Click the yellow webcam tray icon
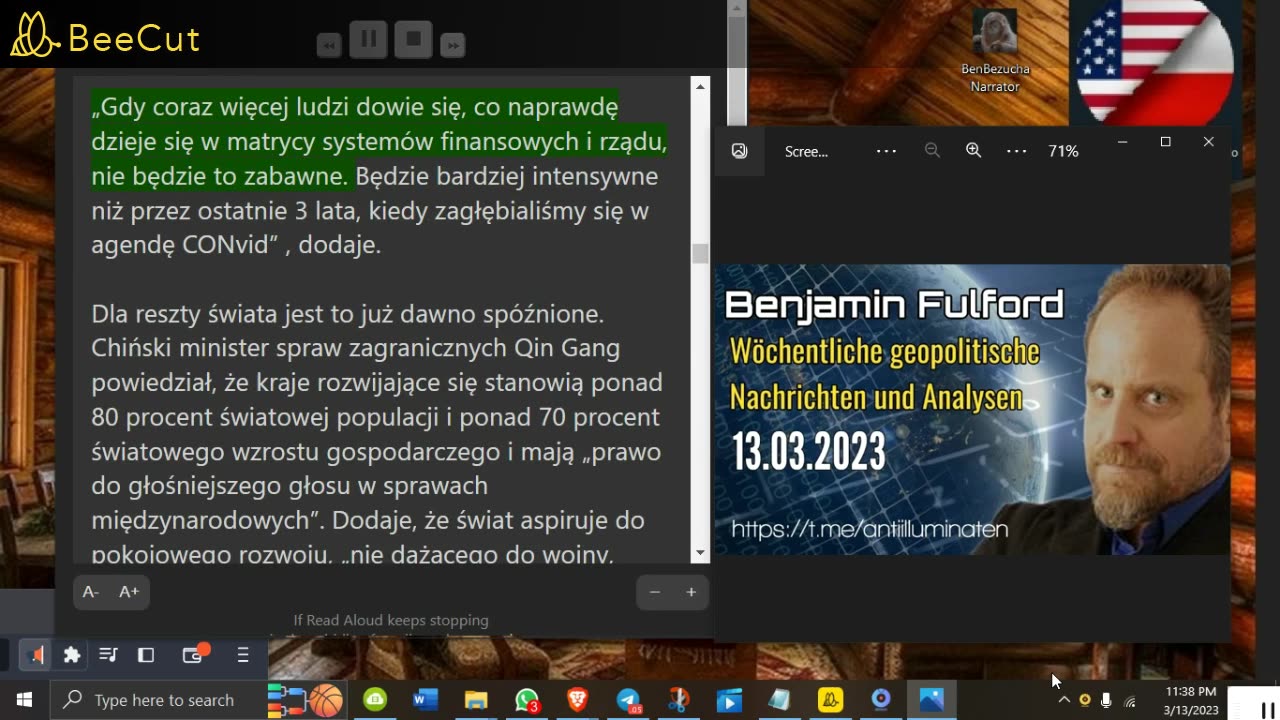The width and height of the screenshot is (1280, 720). coord(1085,701)
